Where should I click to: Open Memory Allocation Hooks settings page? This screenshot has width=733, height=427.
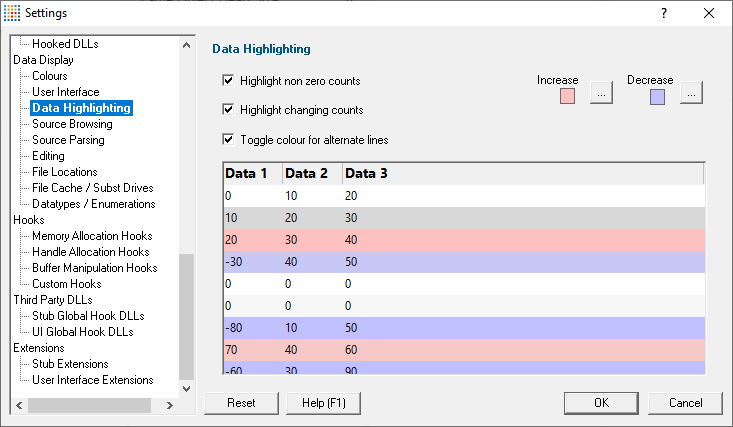coord(92,236)
